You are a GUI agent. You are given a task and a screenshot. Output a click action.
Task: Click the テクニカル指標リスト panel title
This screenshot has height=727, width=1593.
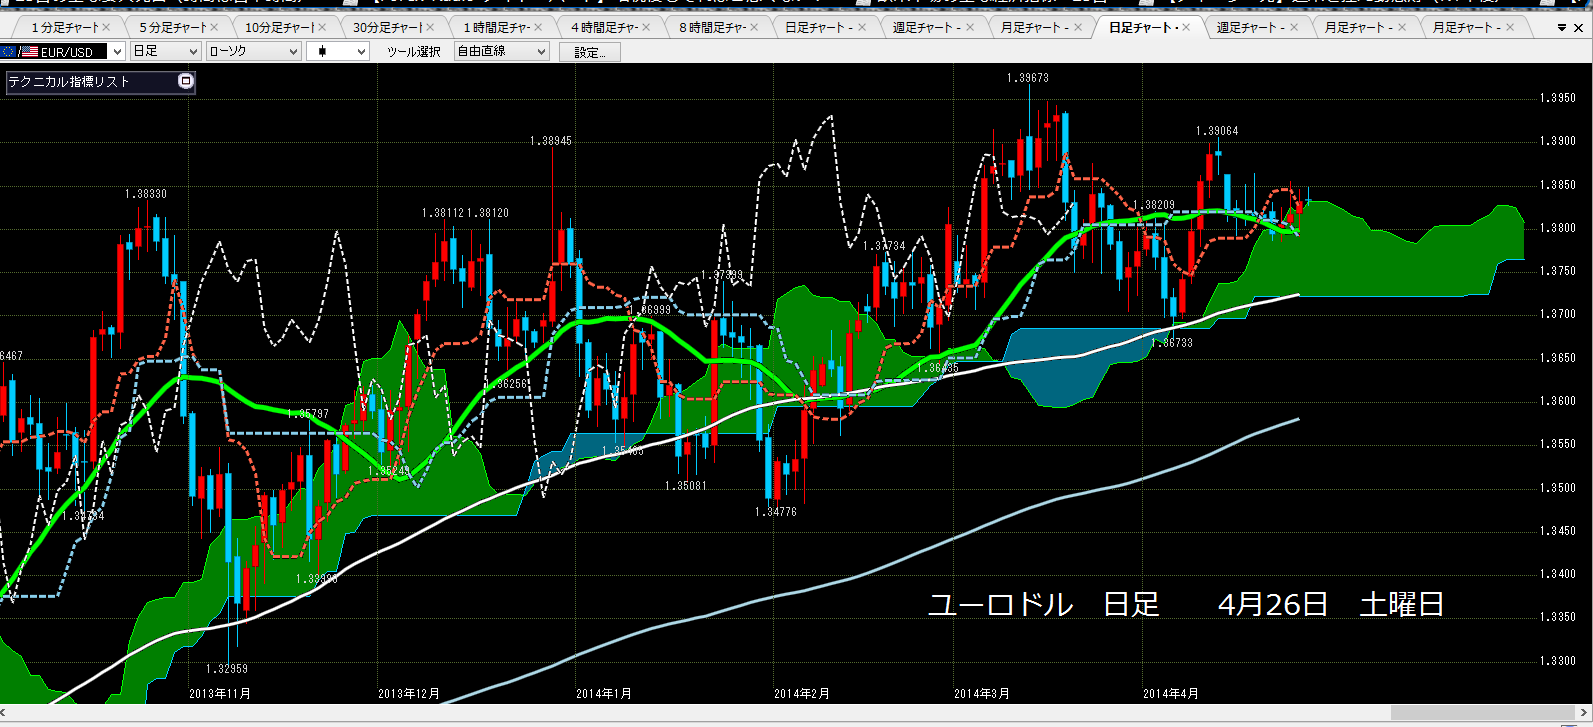pos(69,82)
